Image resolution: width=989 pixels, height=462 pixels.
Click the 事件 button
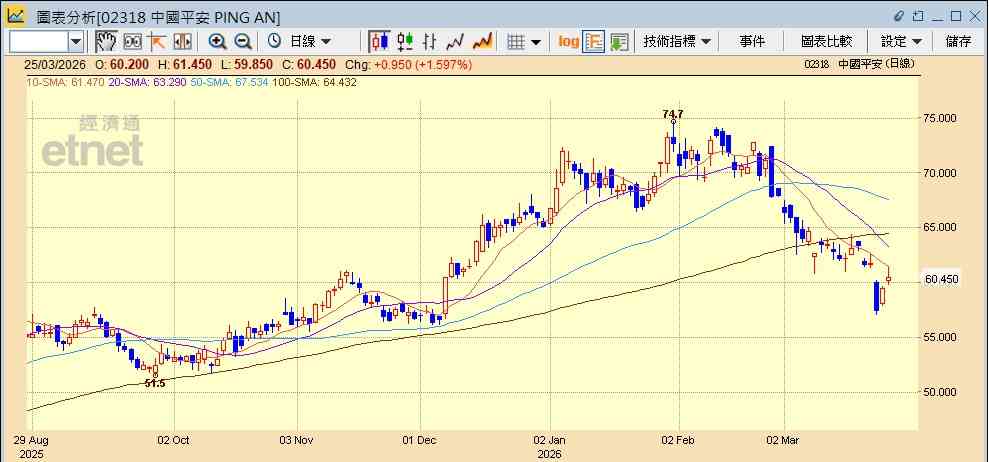752,42
